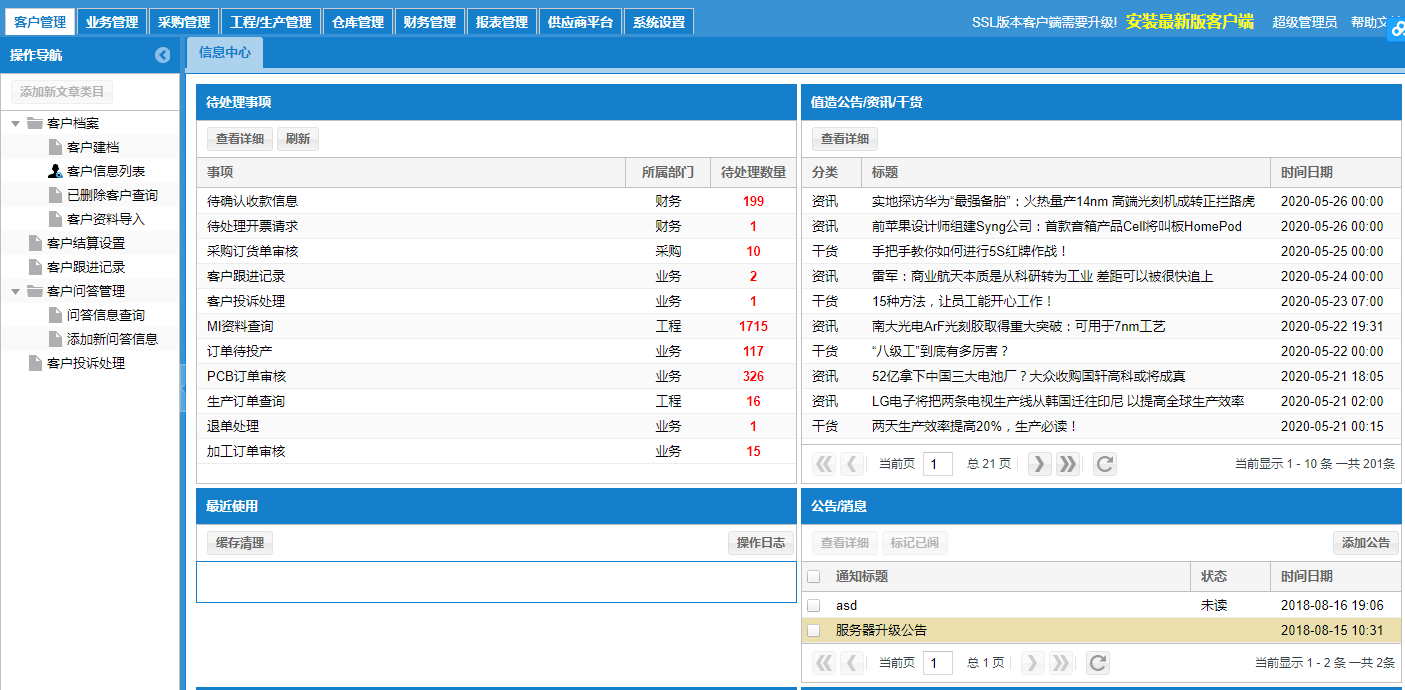Click 查看详细 in 值造公告 panel
This screenshot has height=690, width=1405.
845,139
